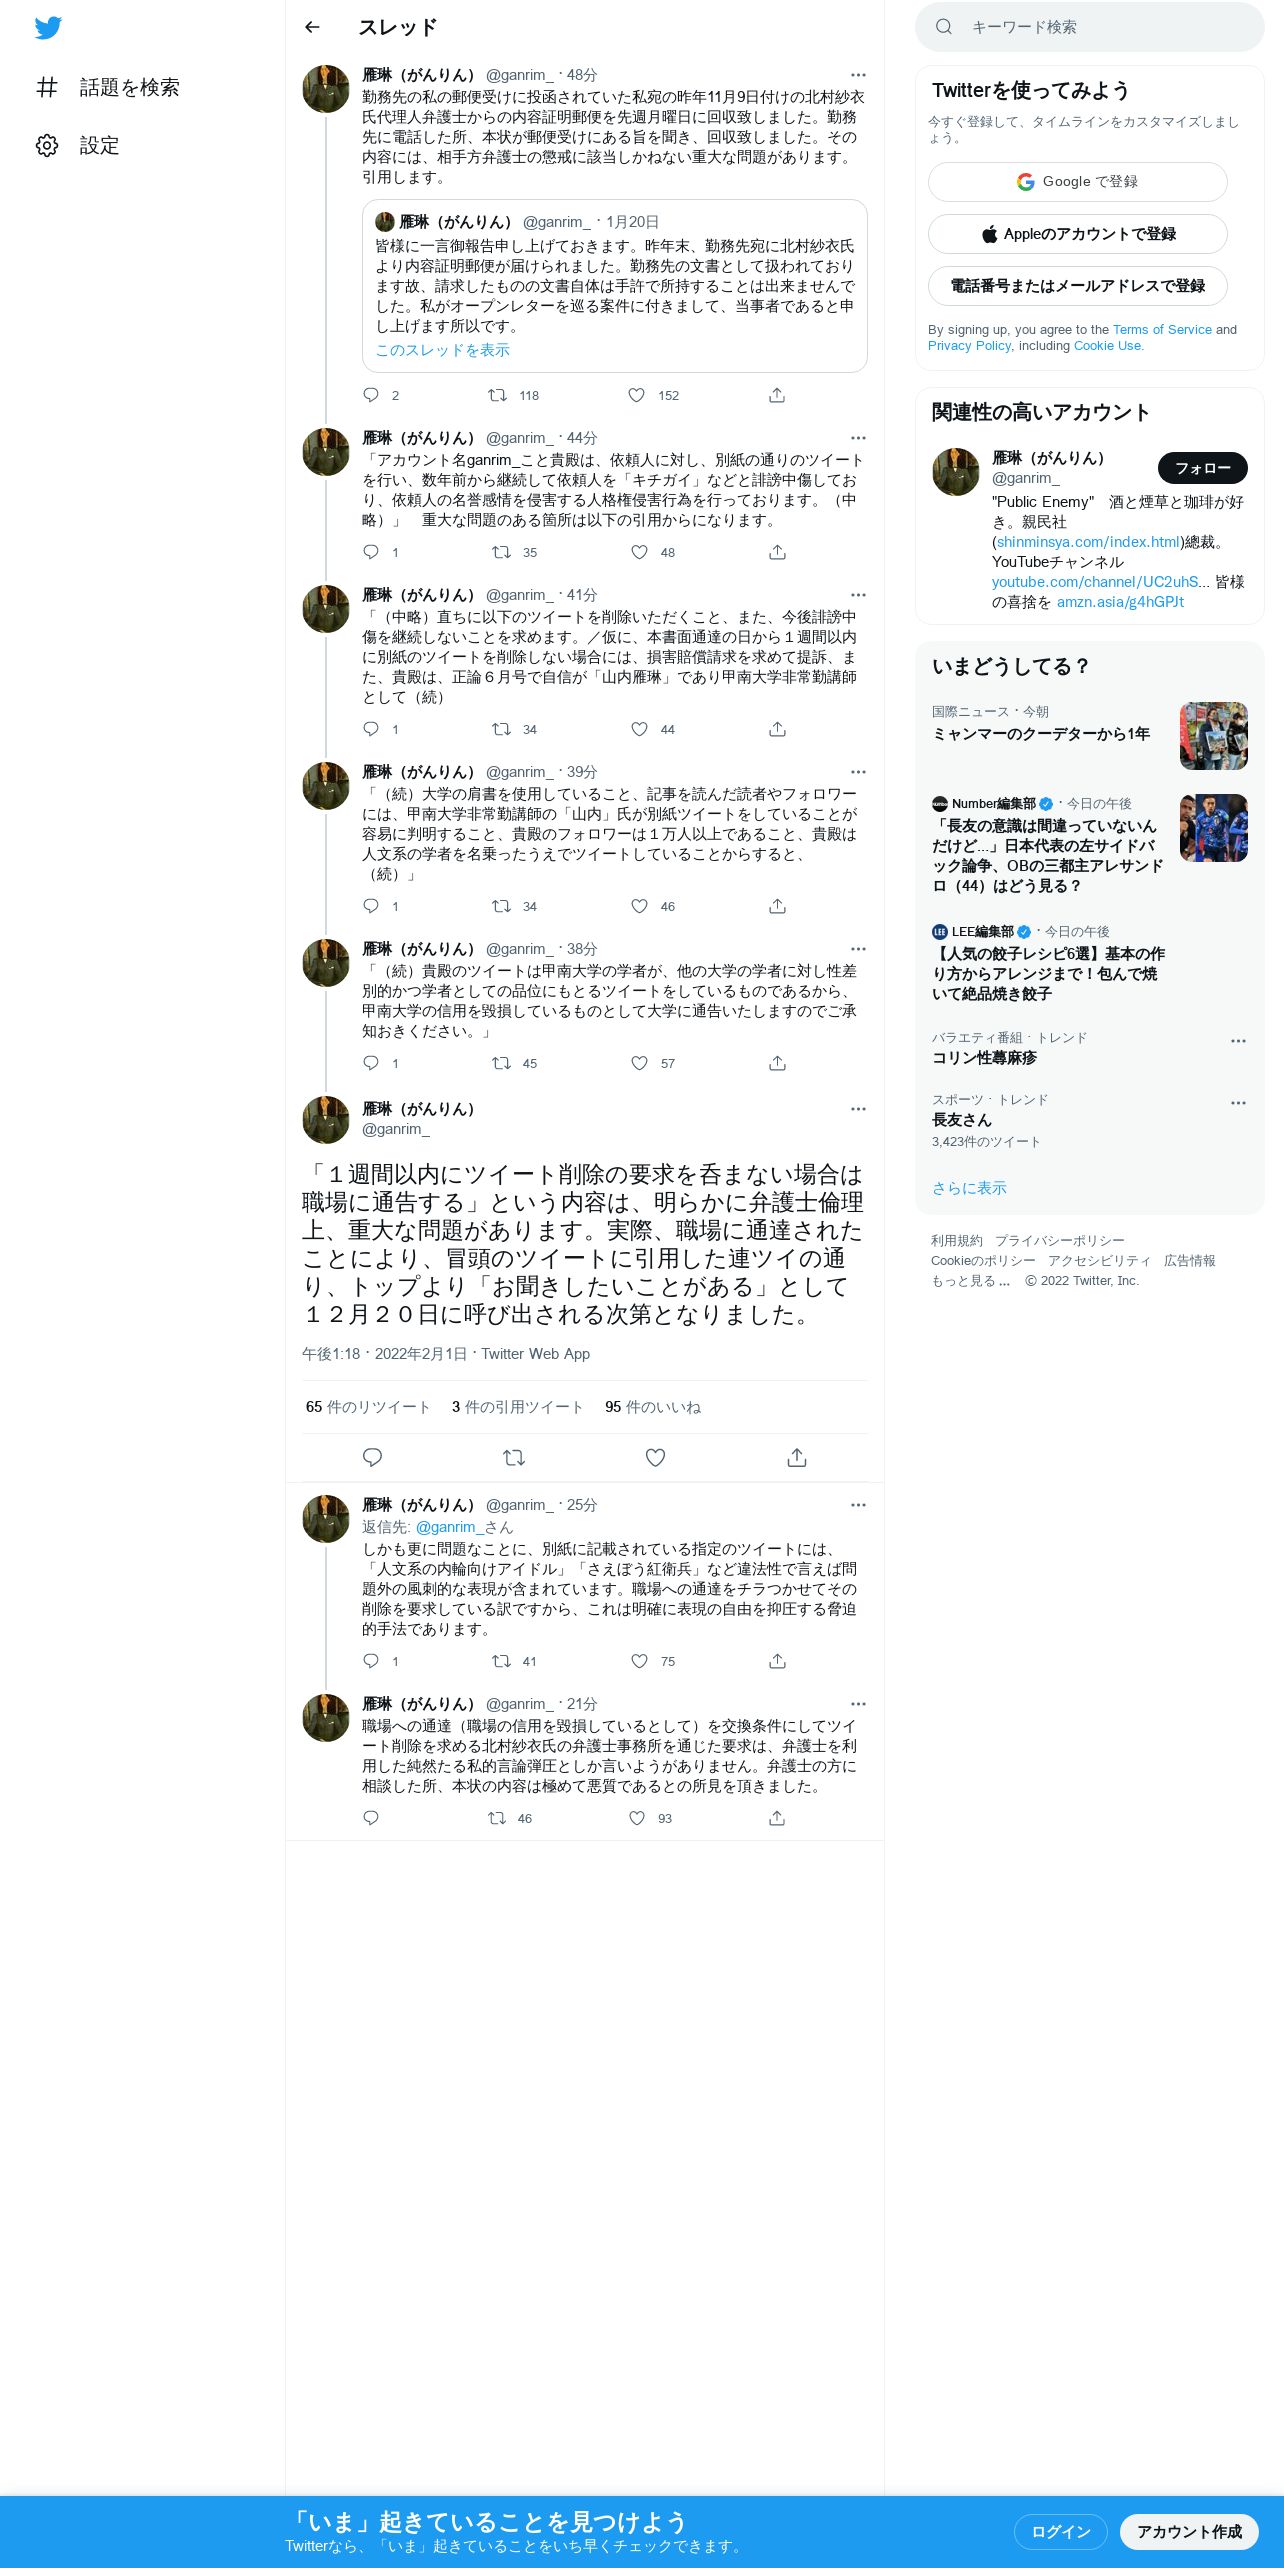
Task: Retweet the main tweet posted 午後1:18
Action: point(514,1458)
